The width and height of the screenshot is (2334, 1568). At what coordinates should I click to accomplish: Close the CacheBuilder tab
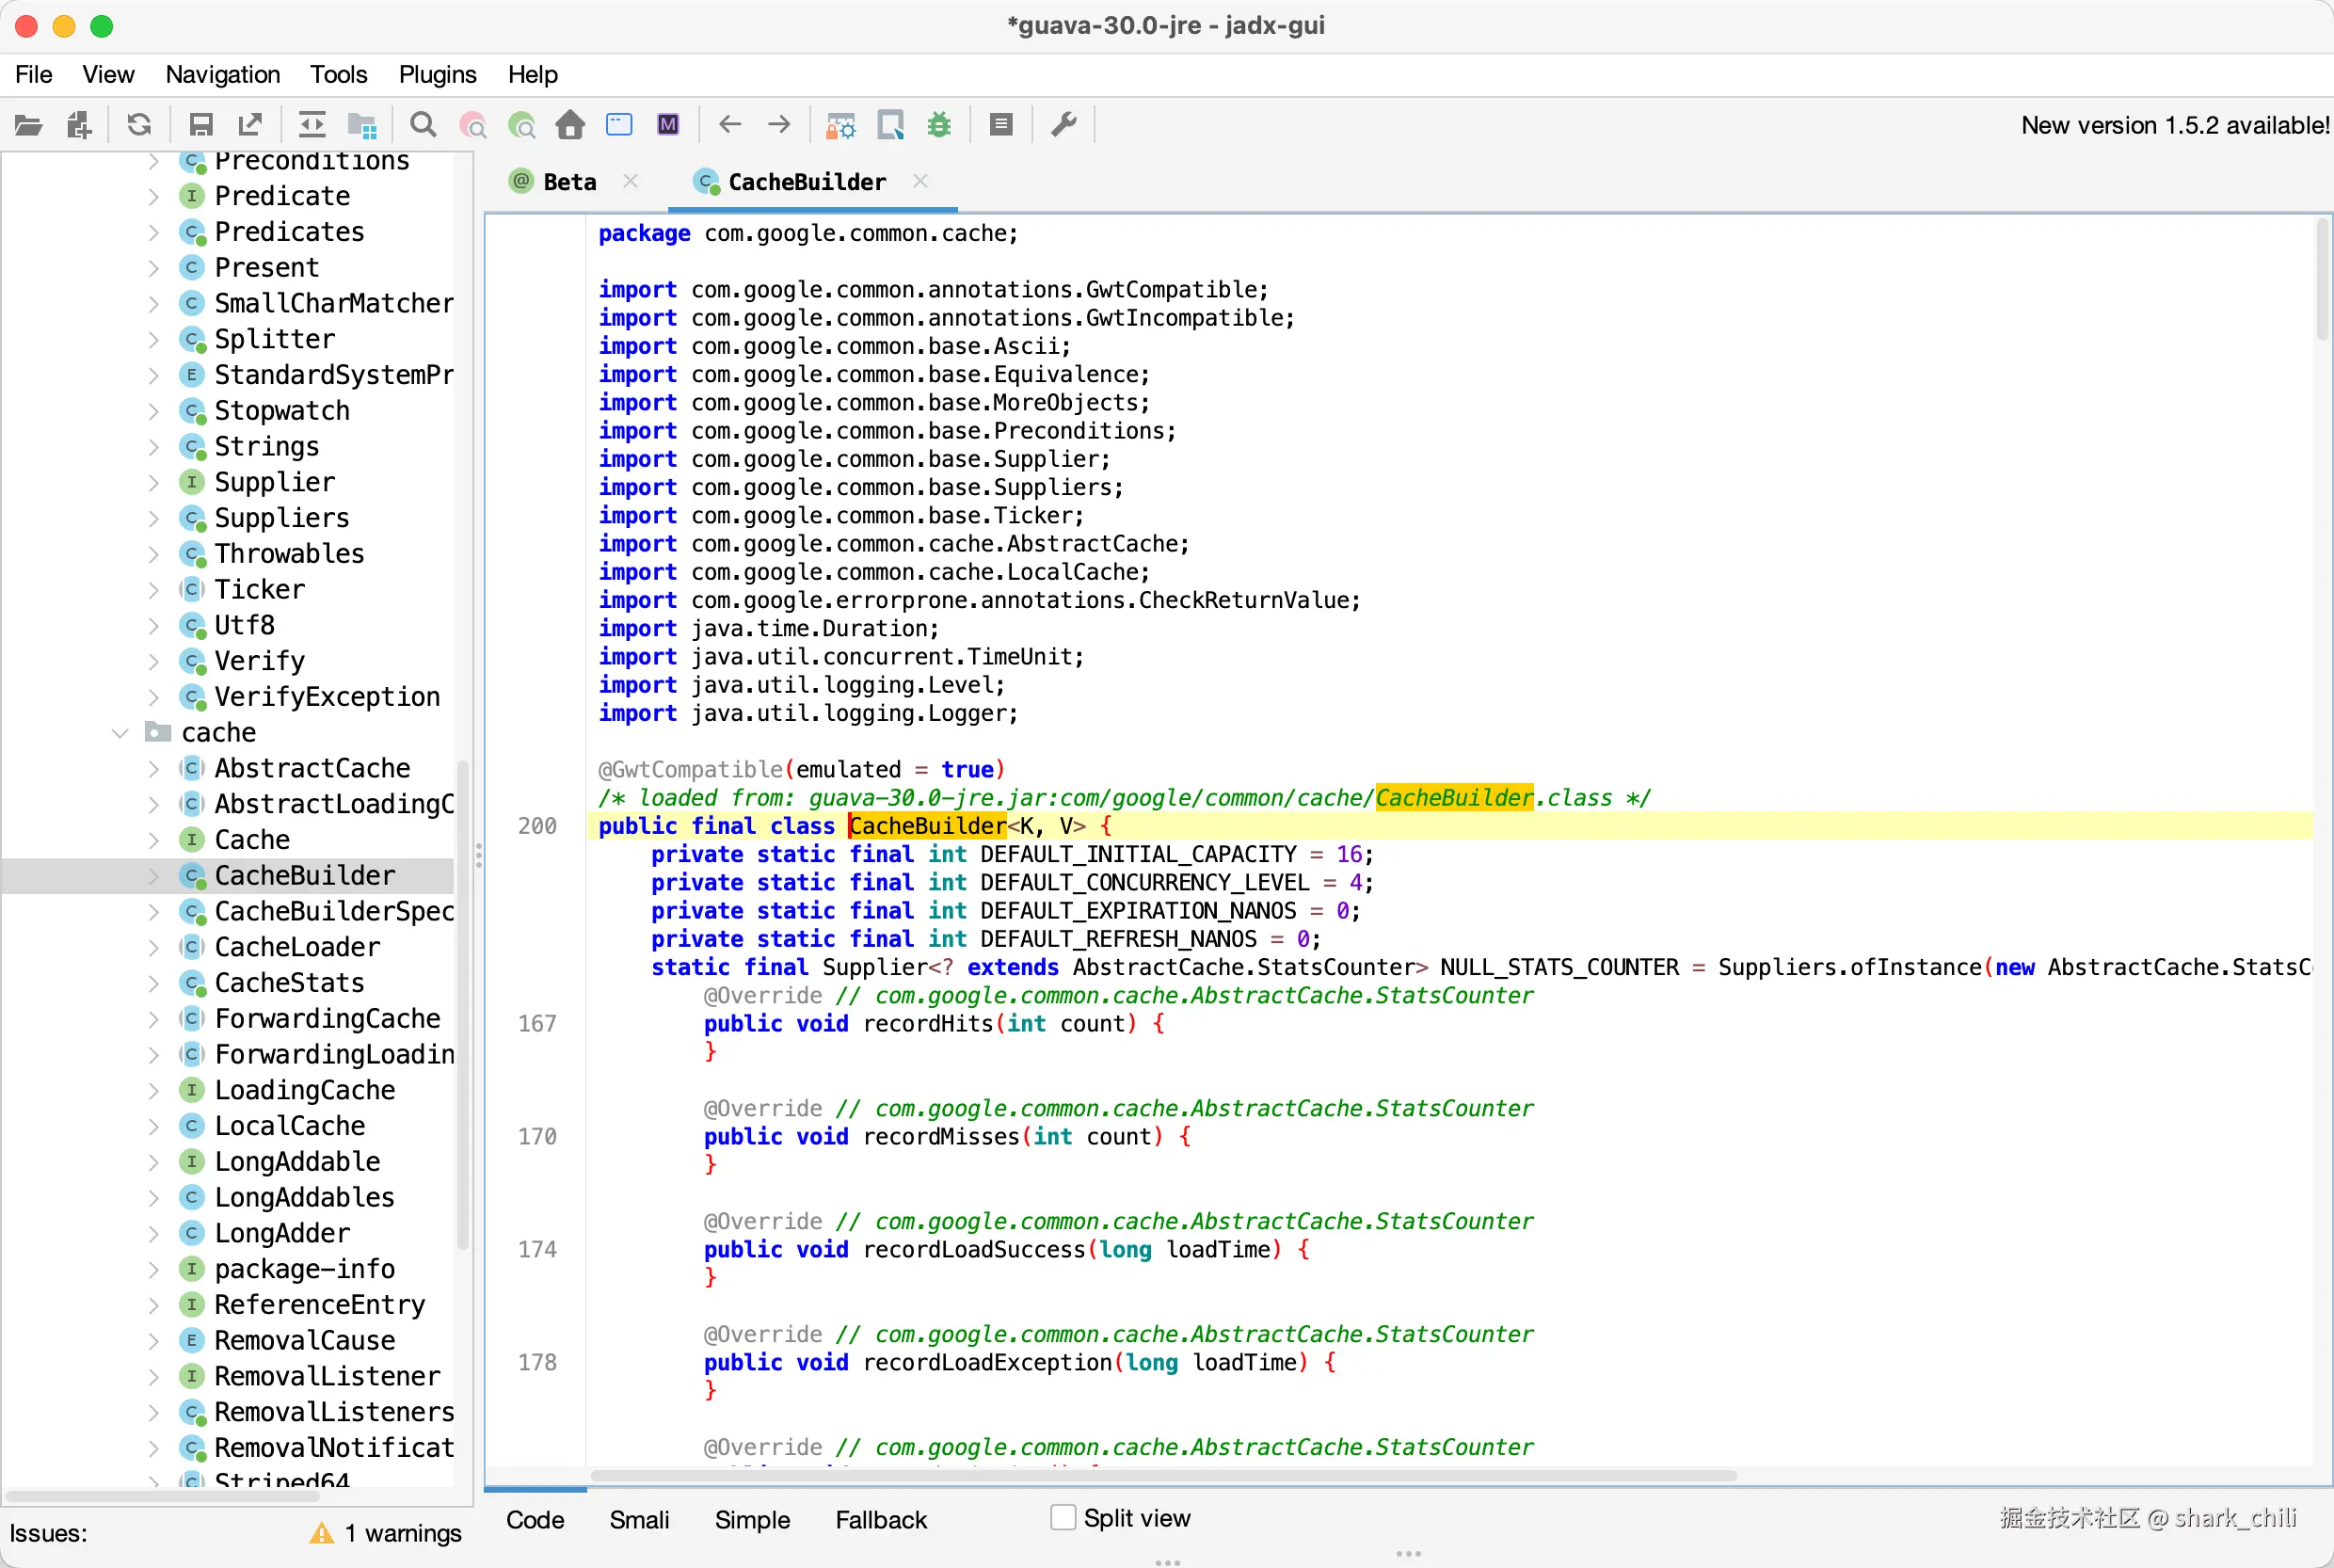921,181
